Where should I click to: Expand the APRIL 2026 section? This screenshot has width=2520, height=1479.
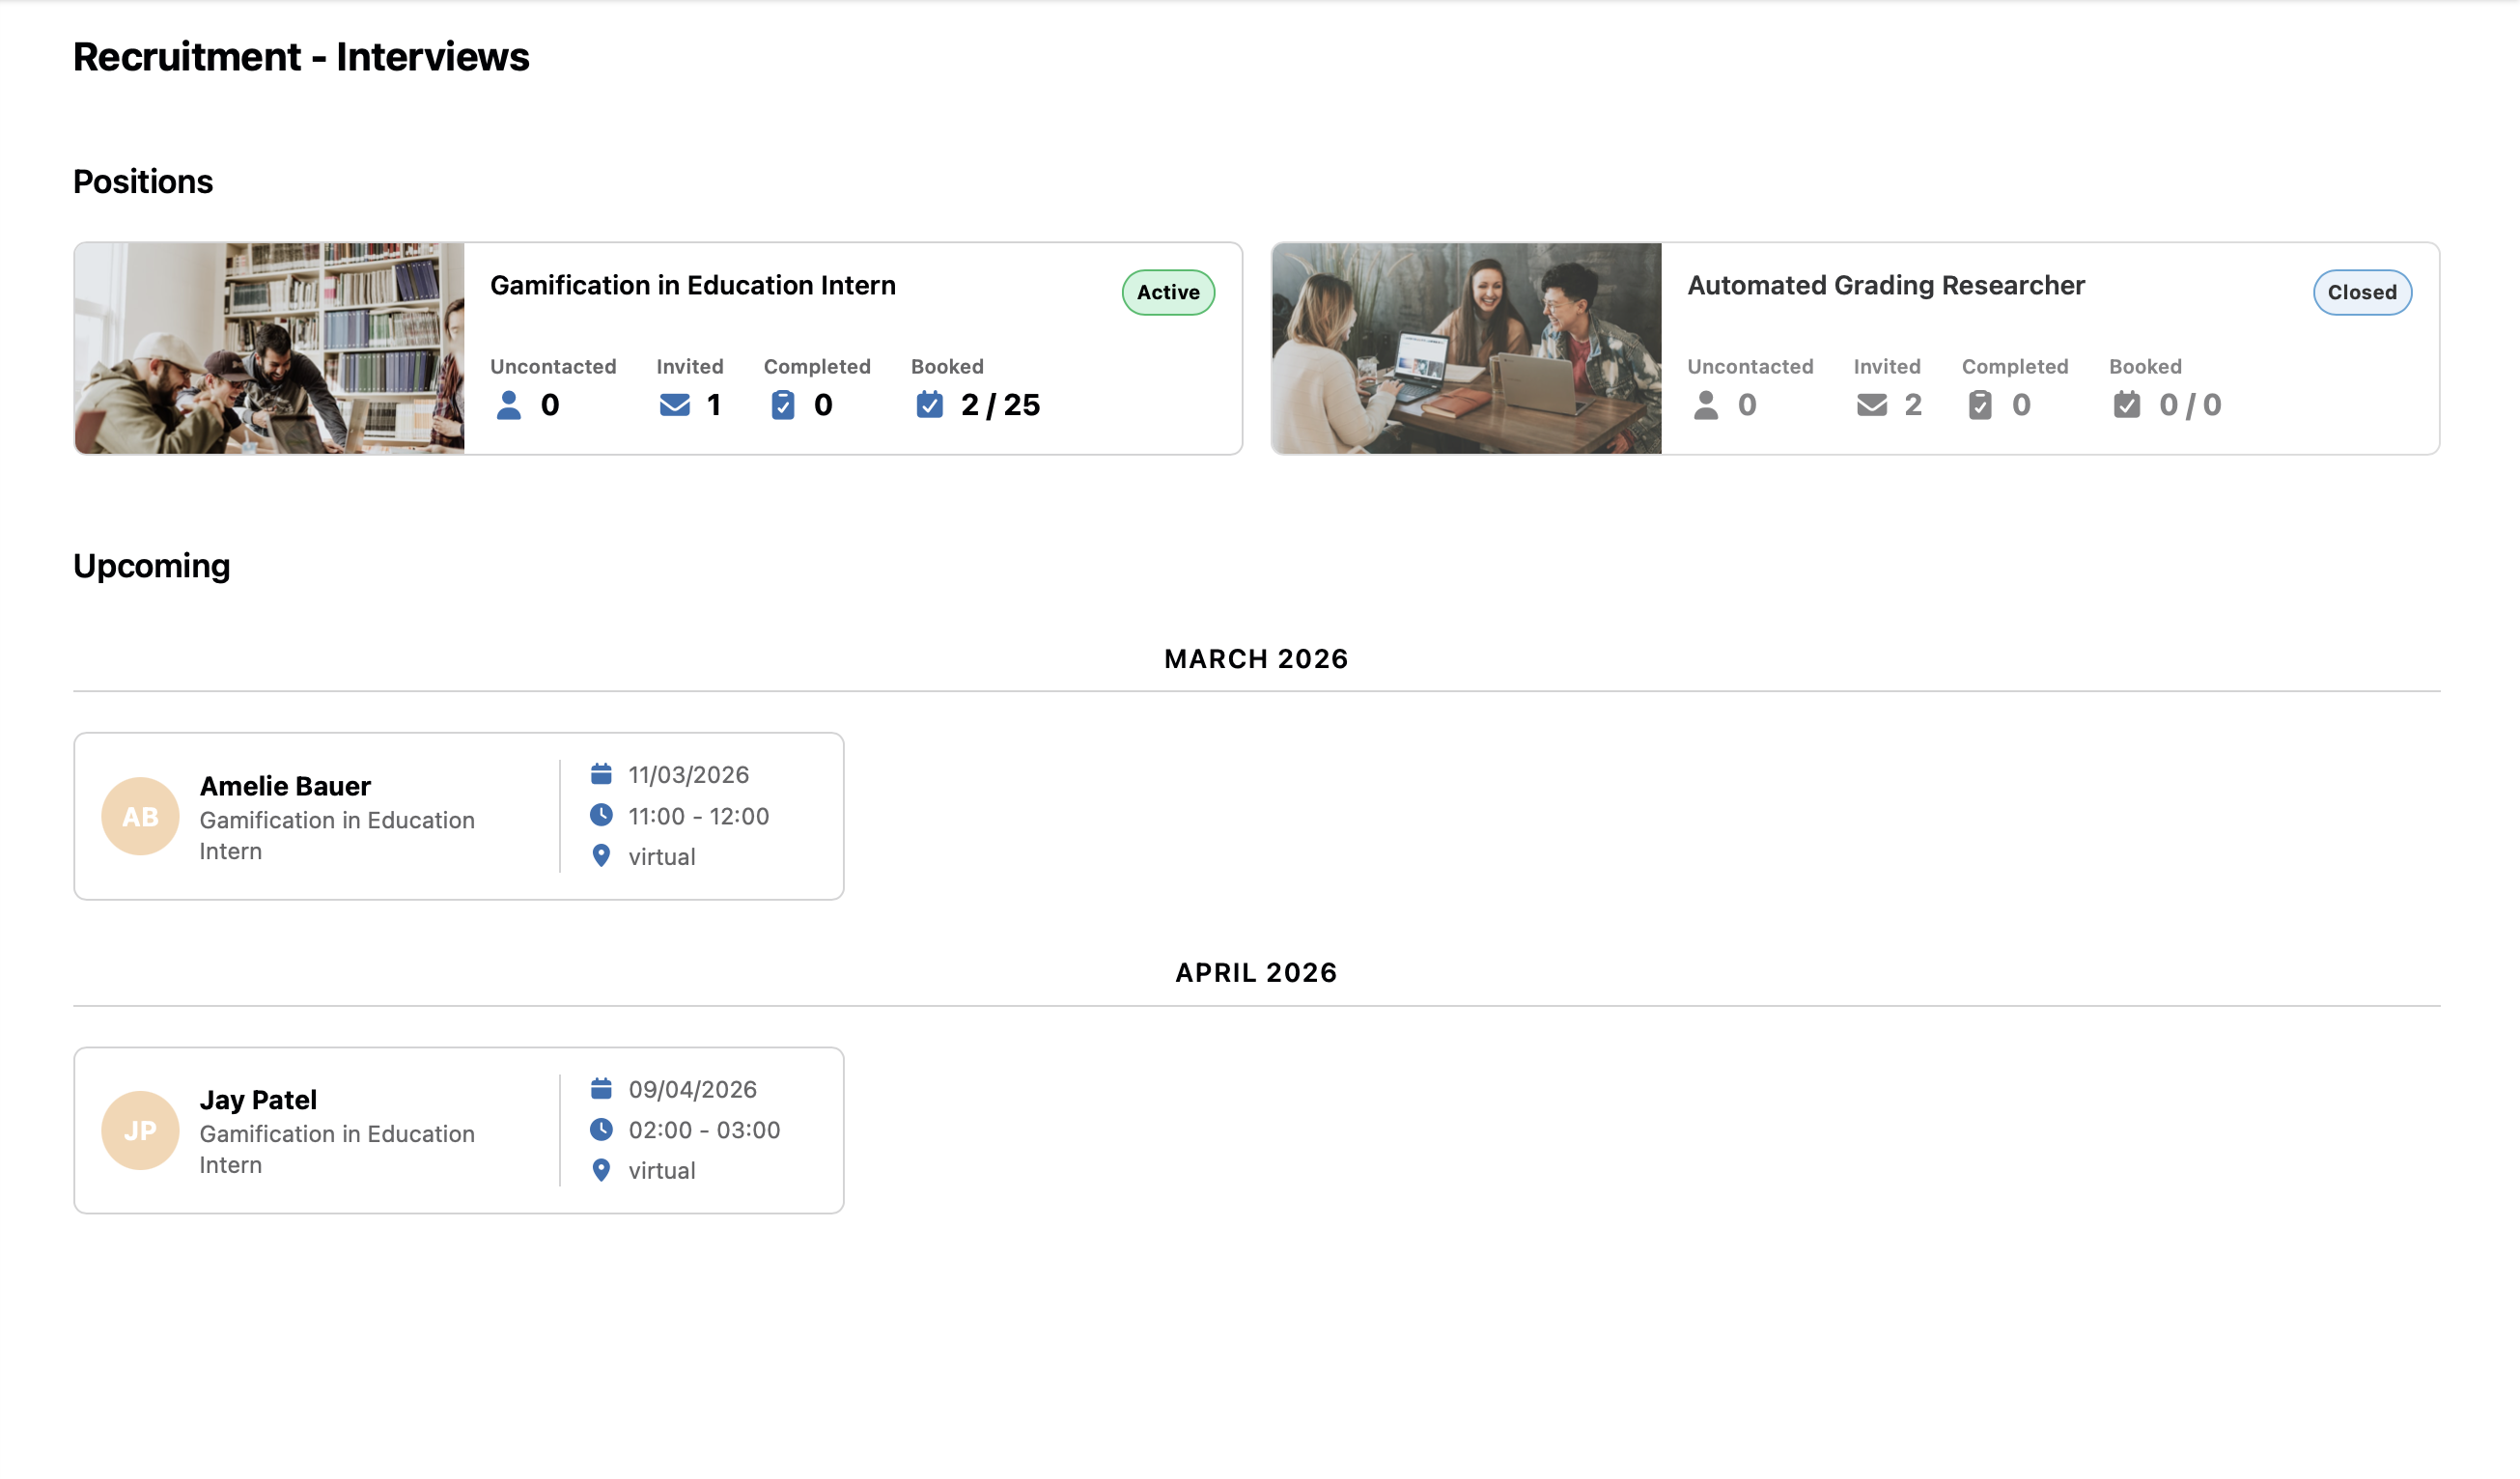pos(1256,971)
